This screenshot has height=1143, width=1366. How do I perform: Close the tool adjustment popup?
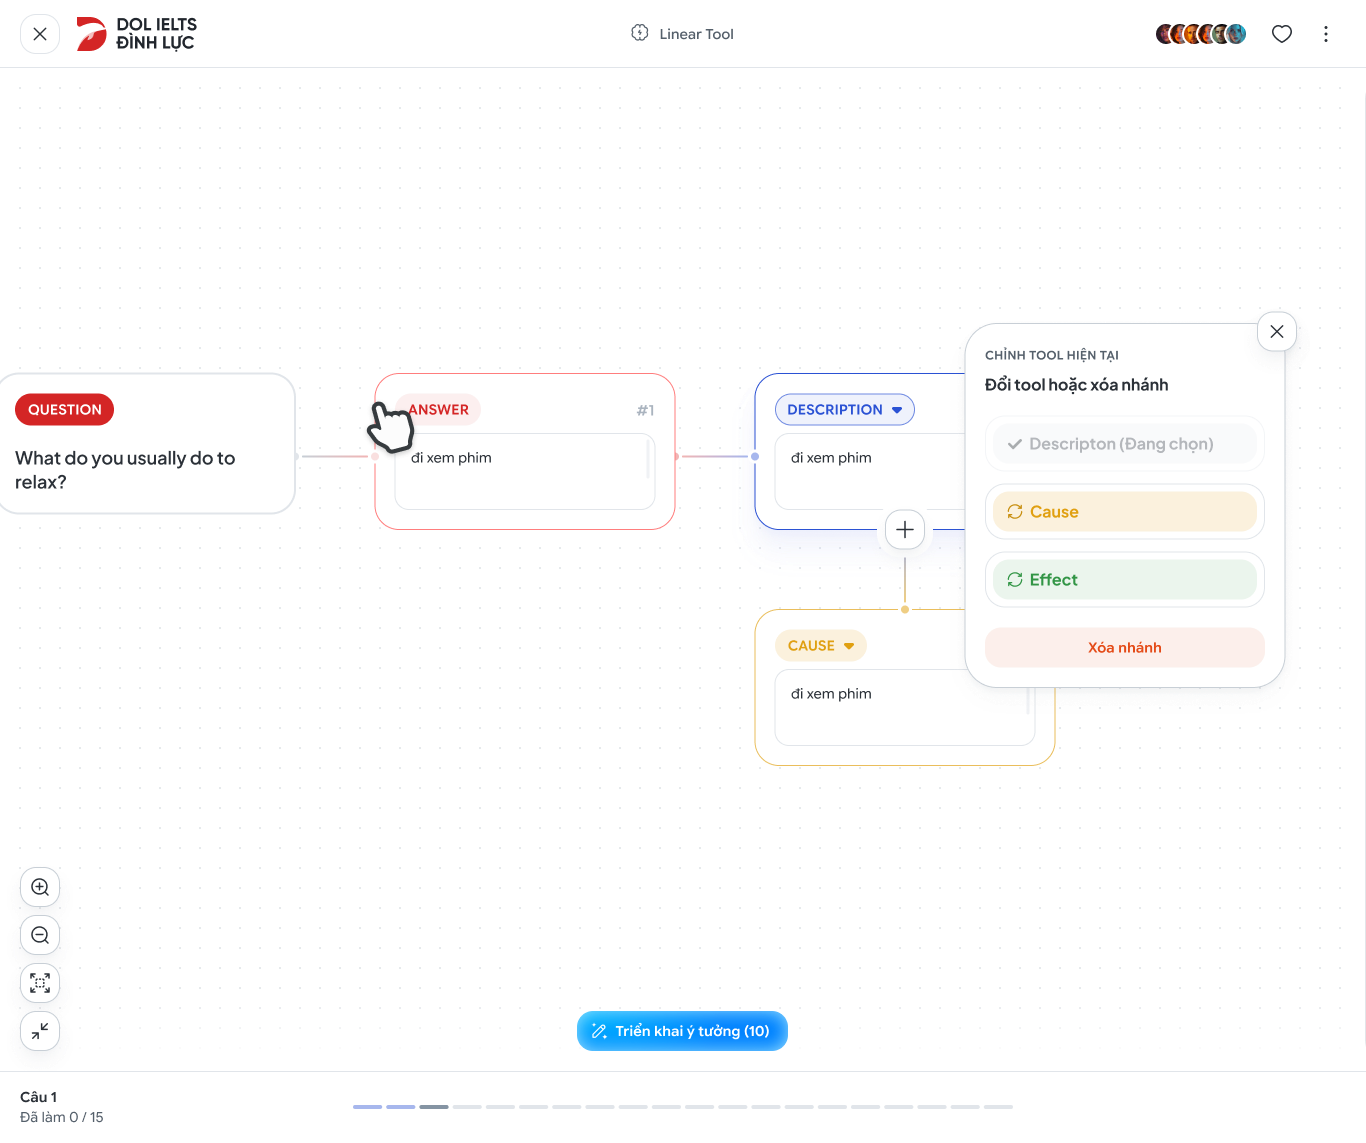pos(1277,332)
